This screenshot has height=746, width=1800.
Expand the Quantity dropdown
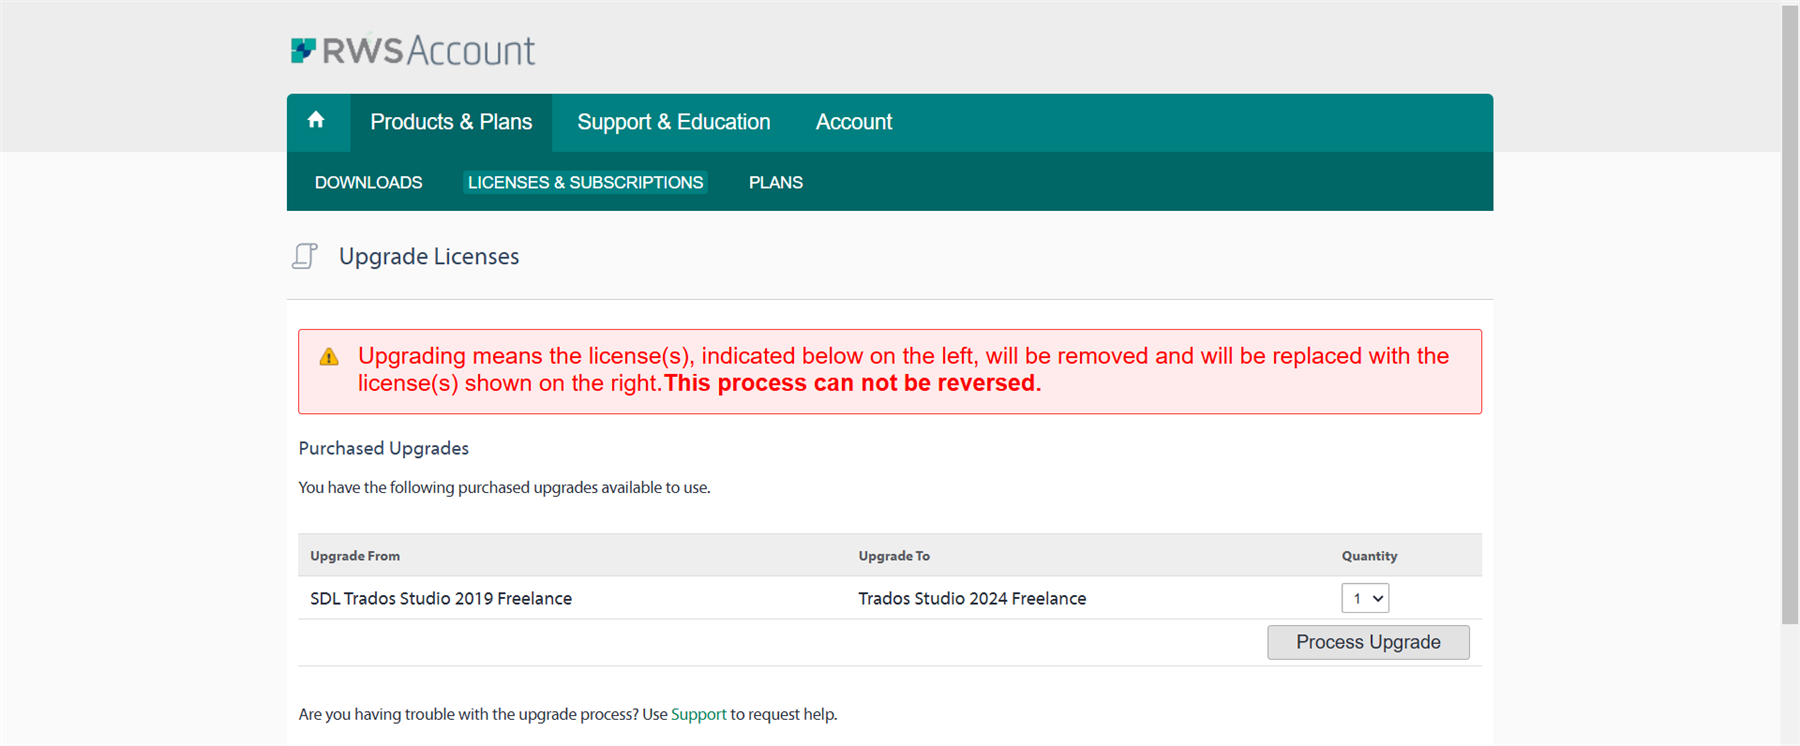(x=1365, y=598)
